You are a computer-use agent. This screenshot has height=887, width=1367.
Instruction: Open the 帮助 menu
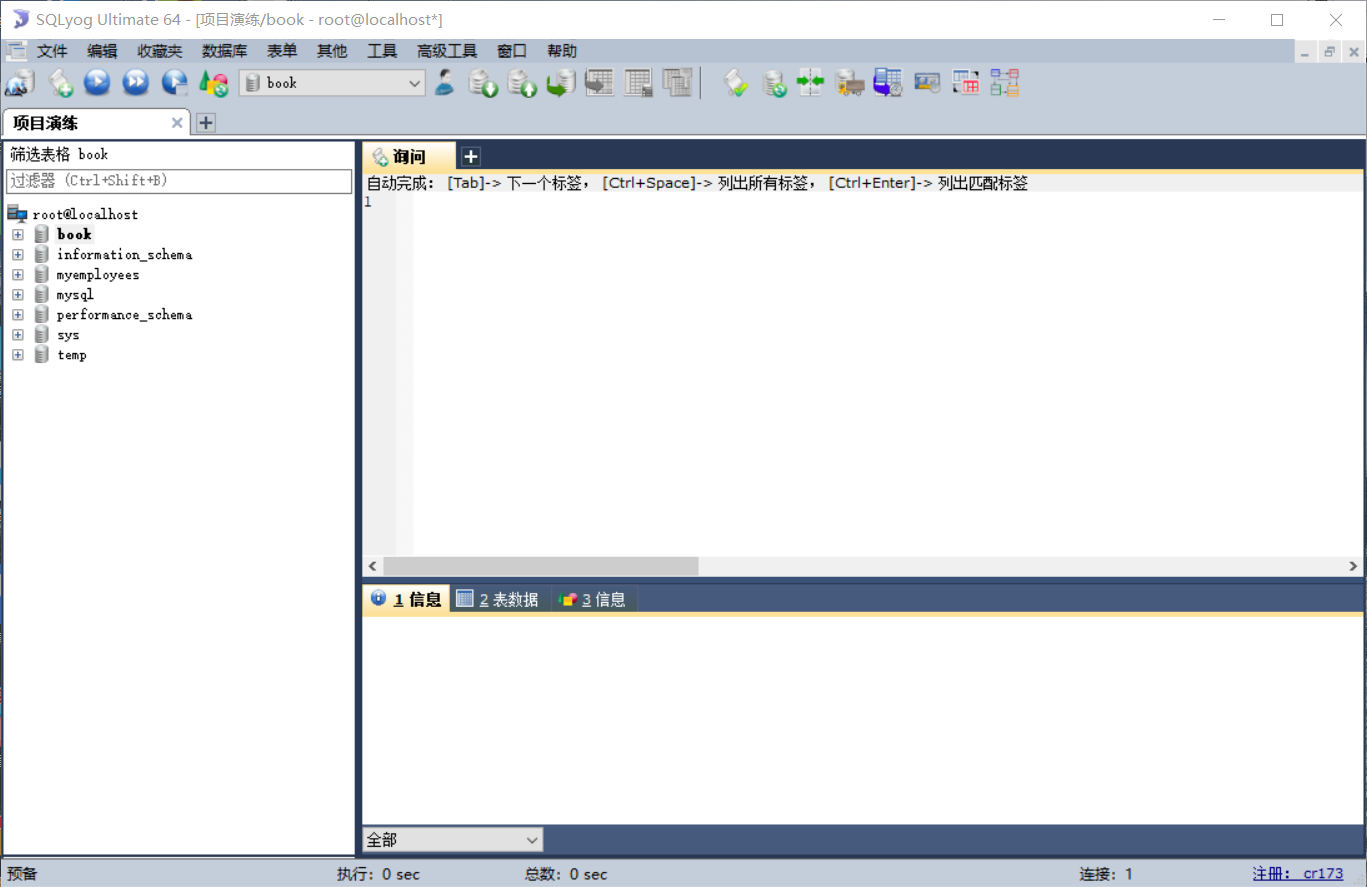pyautogui.click(x=562, y=51)
